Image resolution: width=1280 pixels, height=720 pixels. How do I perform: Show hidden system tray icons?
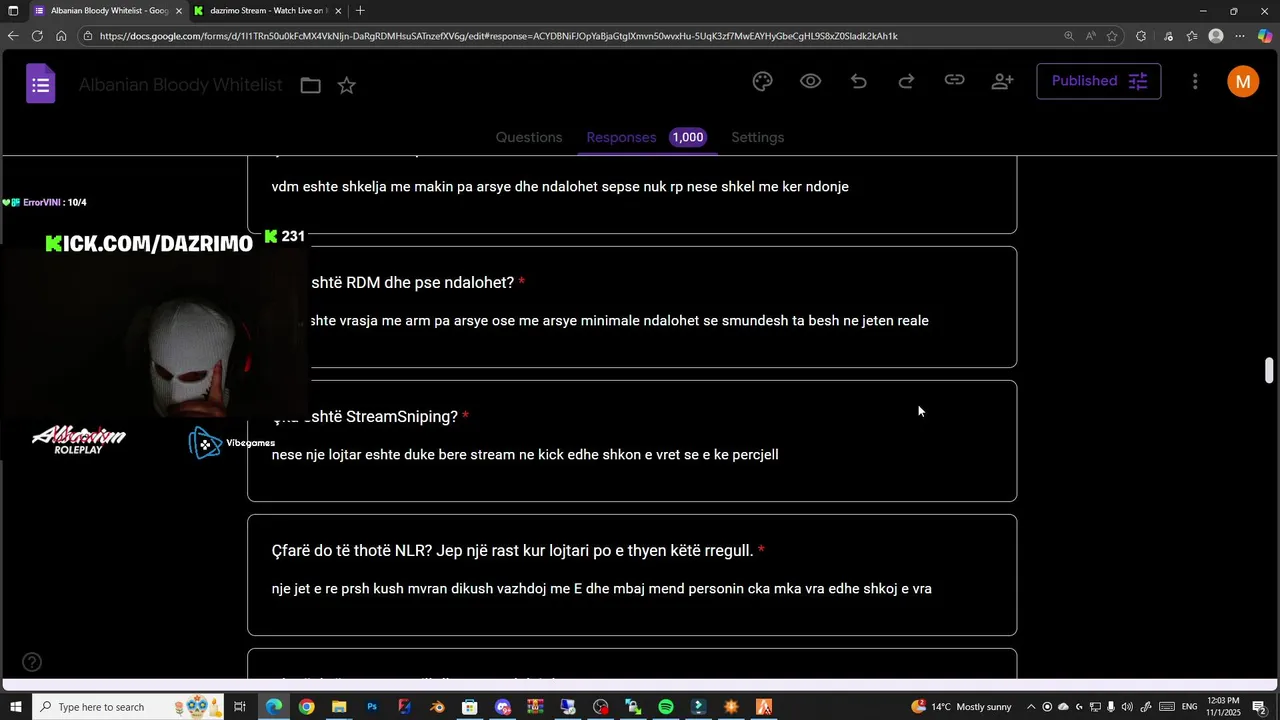coord(1031,707)
